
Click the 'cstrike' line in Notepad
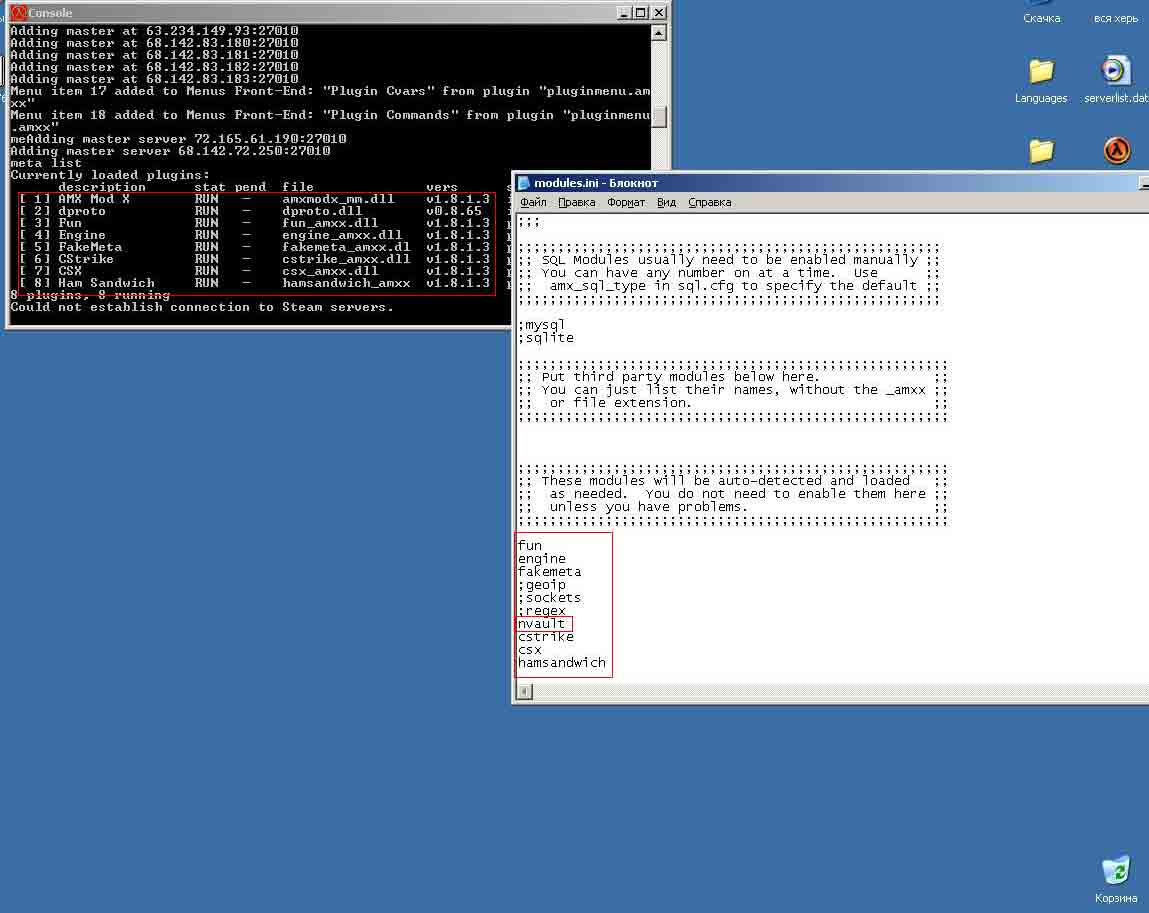[x=546, y=637]
